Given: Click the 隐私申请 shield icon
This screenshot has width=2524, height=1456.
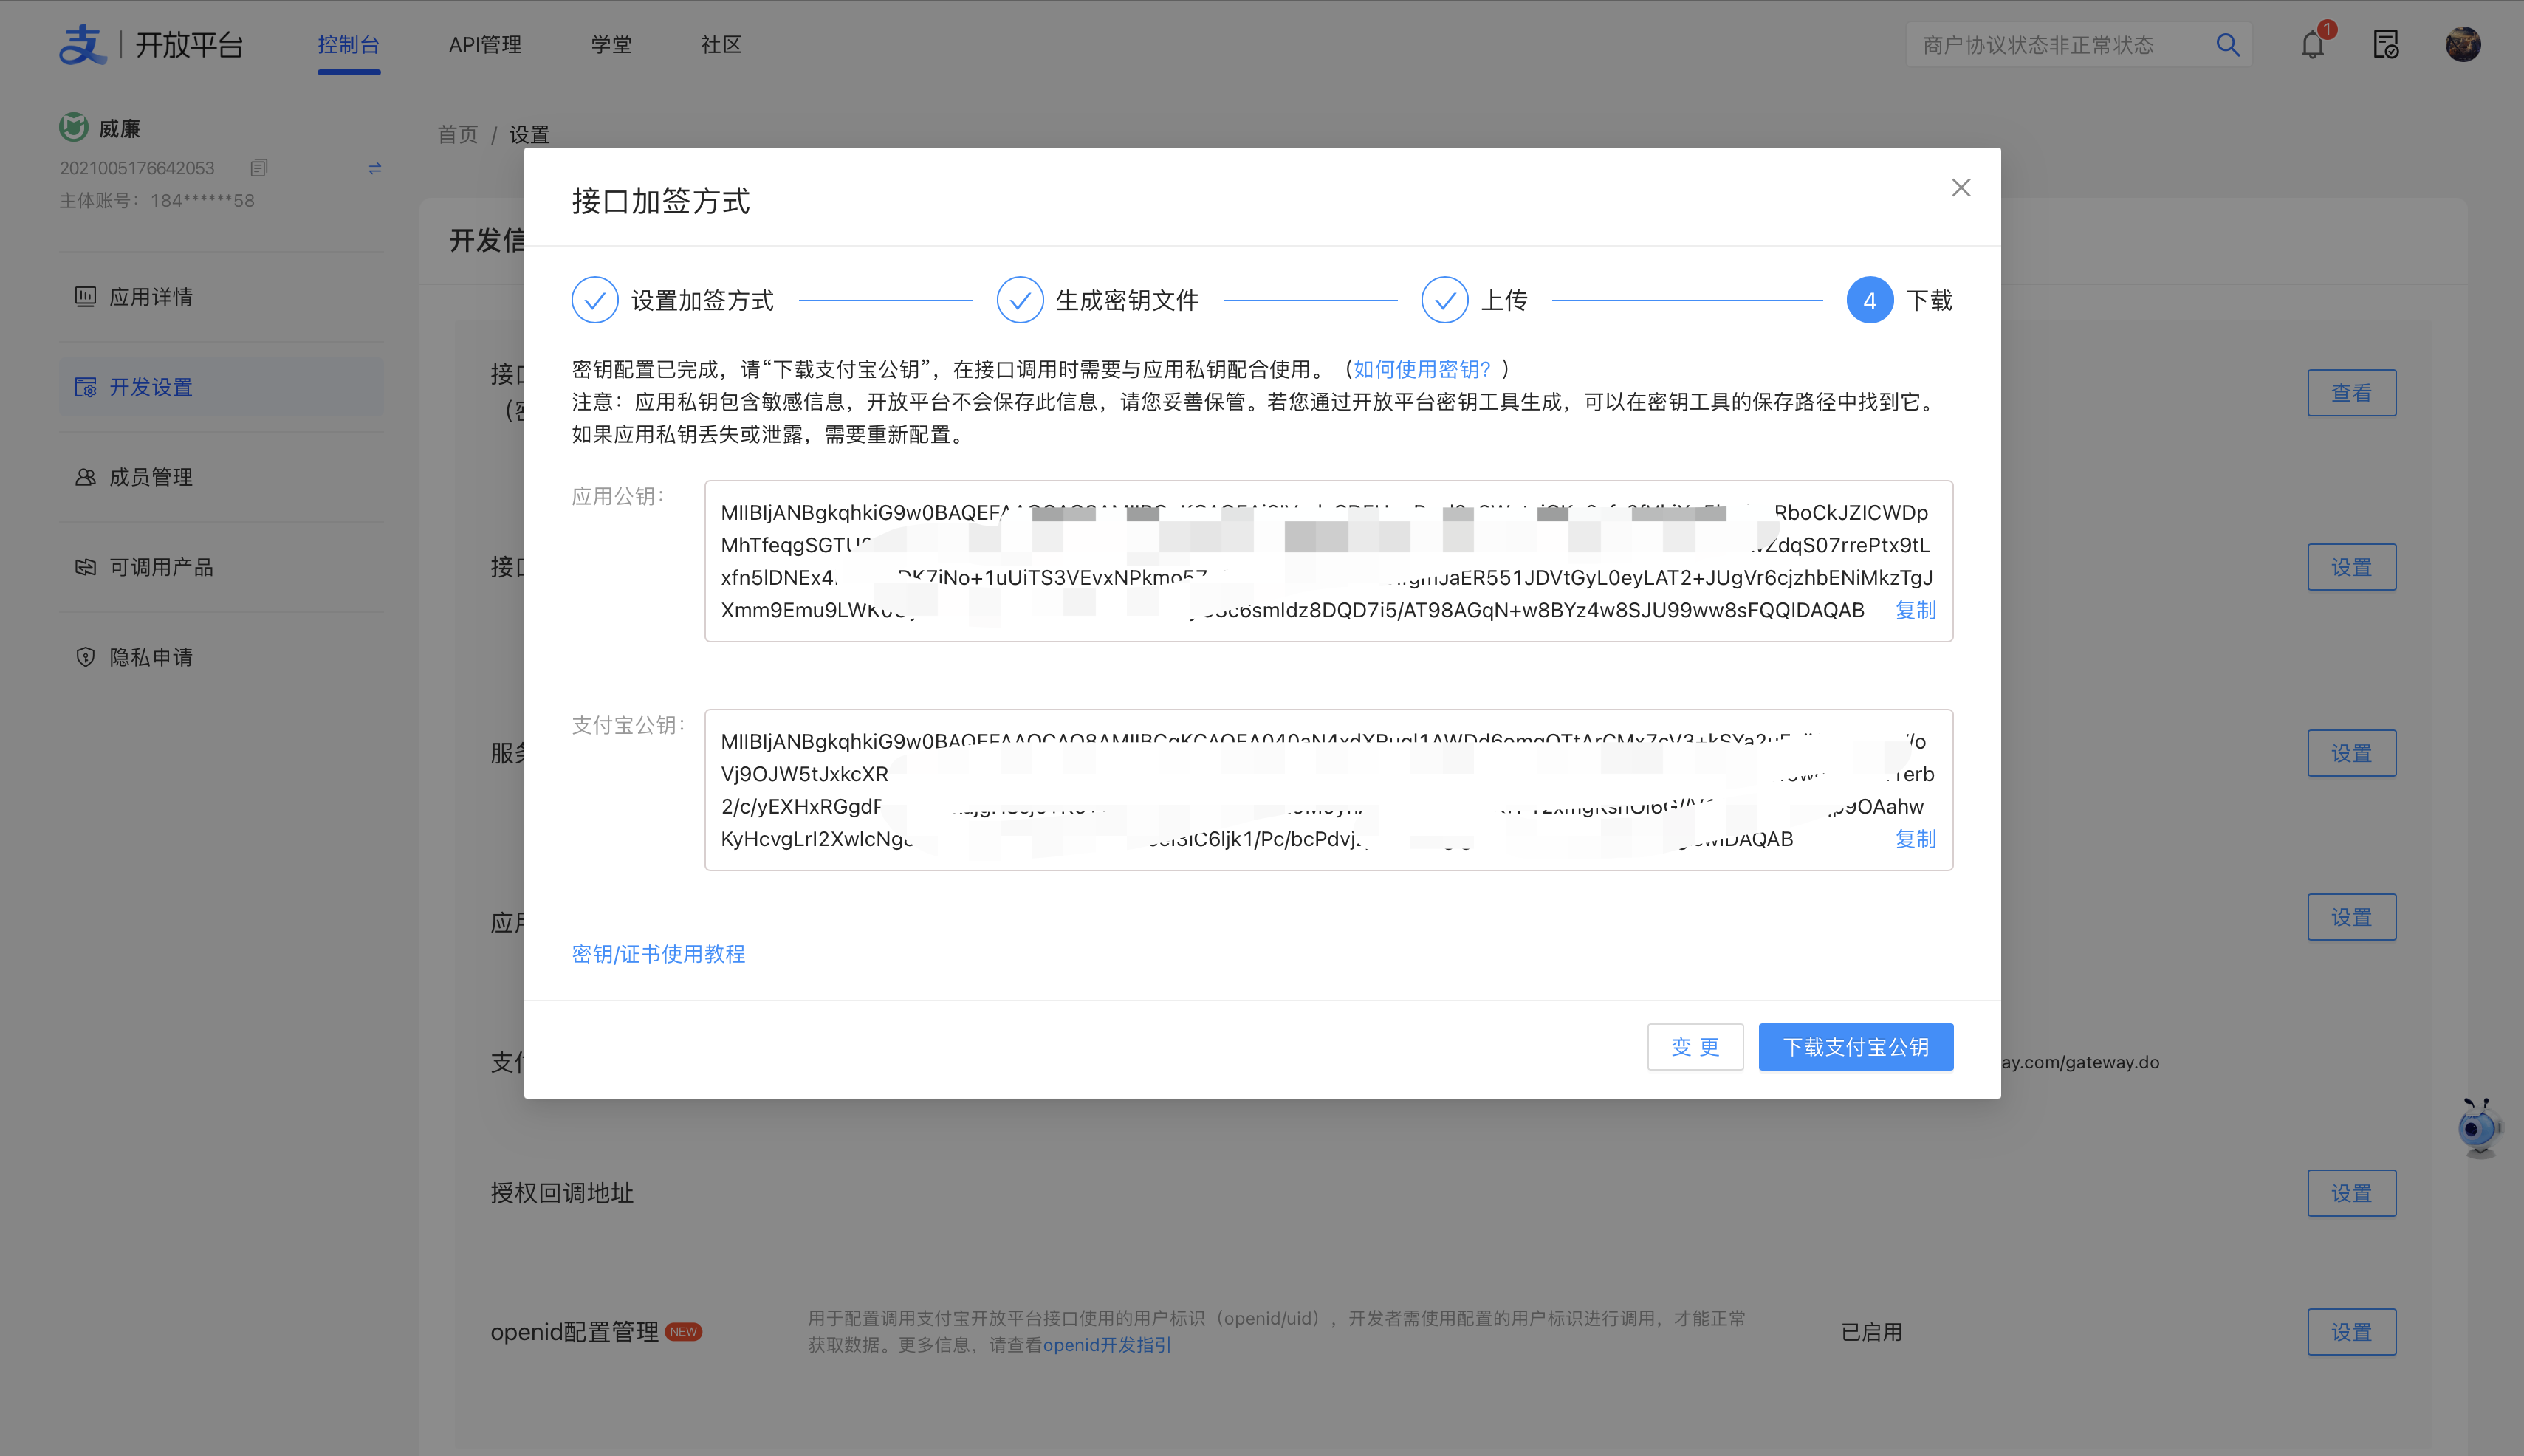Looking at the screenshot, I should click(85, 657).
